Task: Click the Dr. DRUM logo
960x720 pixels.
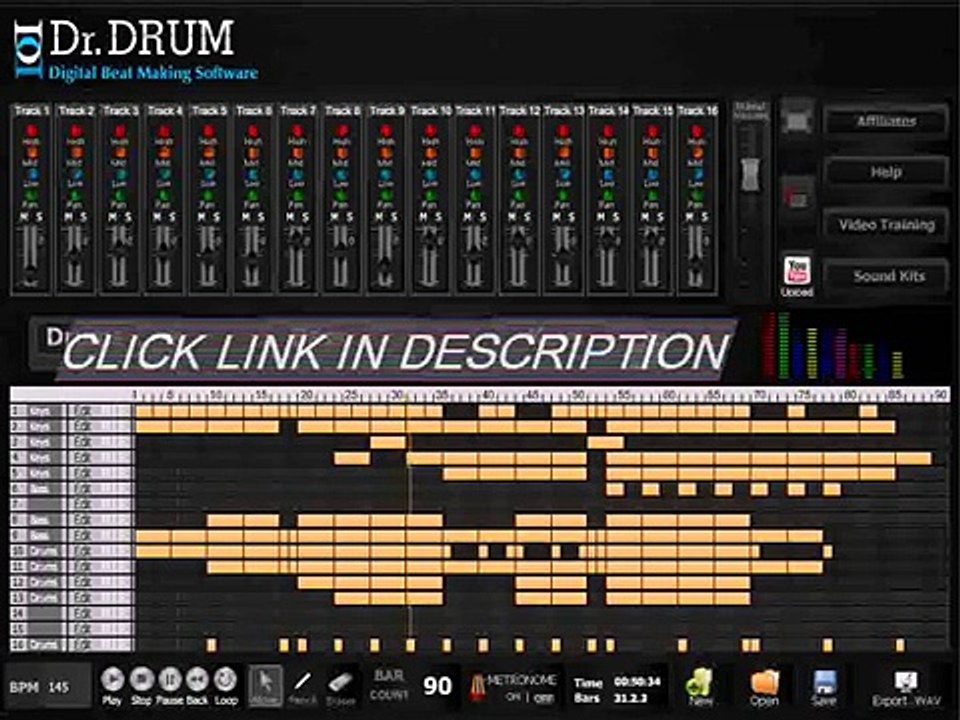Action: (x=136, y=50)
